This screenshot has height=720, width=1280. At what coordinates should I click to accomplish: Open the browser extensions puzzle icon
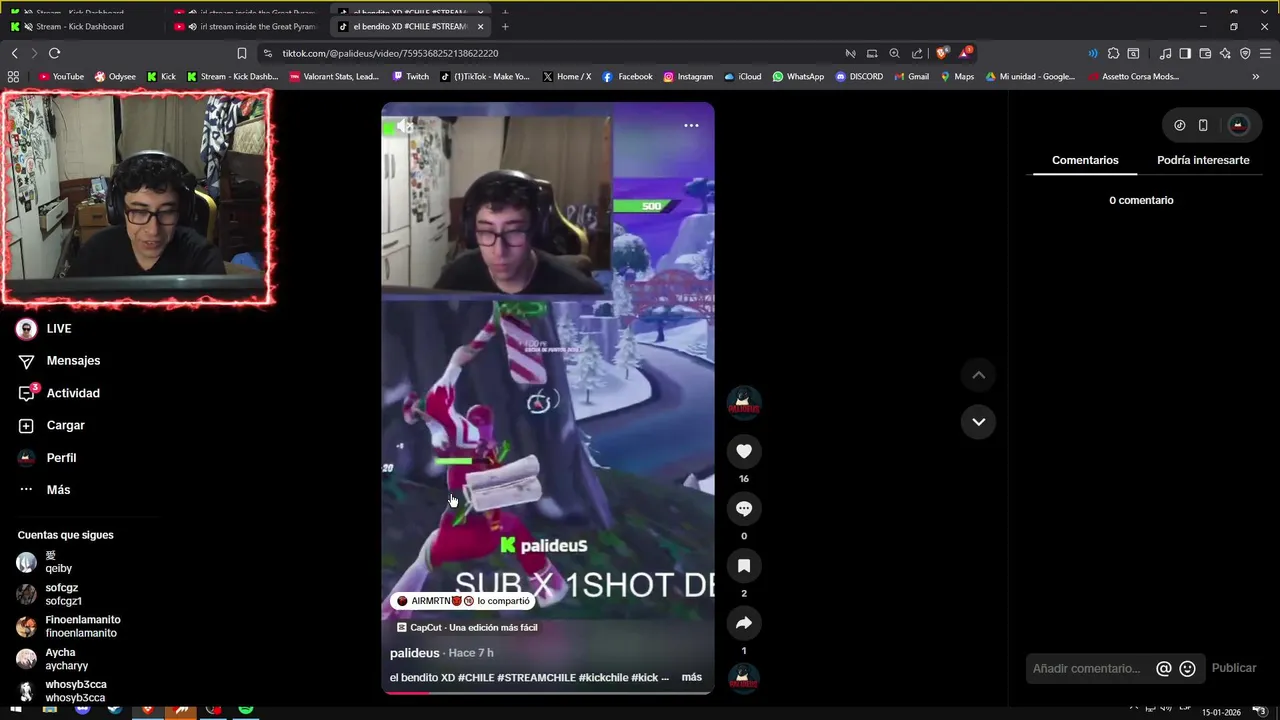[x=1113, y=53]
